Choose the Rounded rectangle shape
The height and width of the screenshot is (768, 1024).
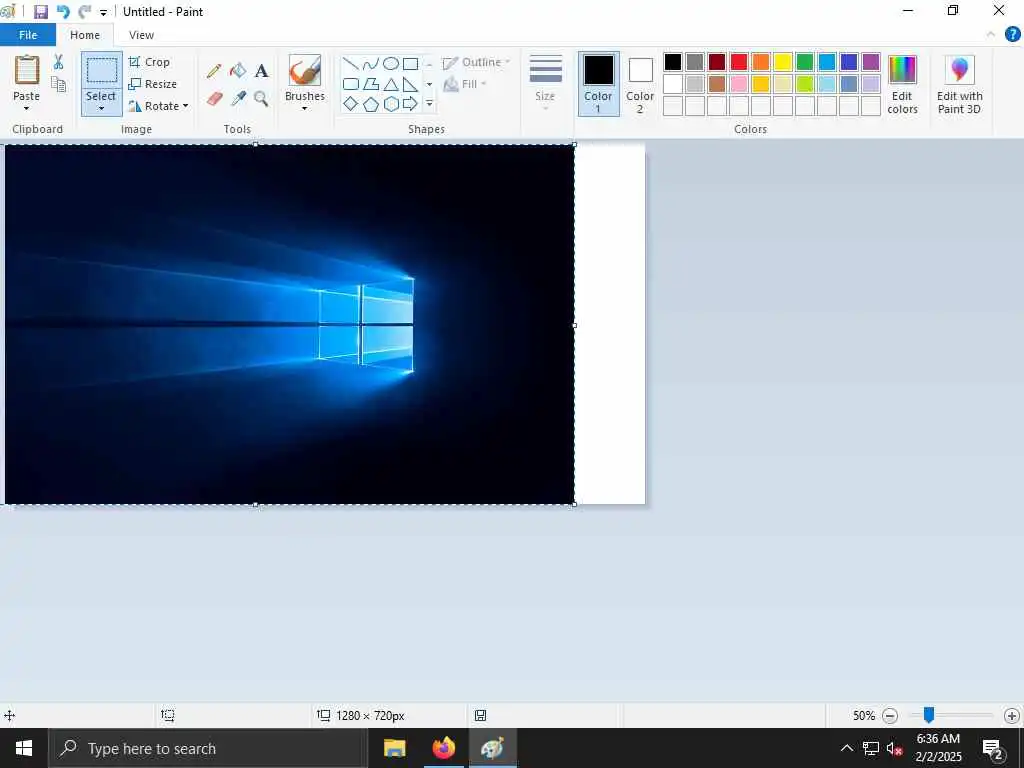(x=351, y=84)
